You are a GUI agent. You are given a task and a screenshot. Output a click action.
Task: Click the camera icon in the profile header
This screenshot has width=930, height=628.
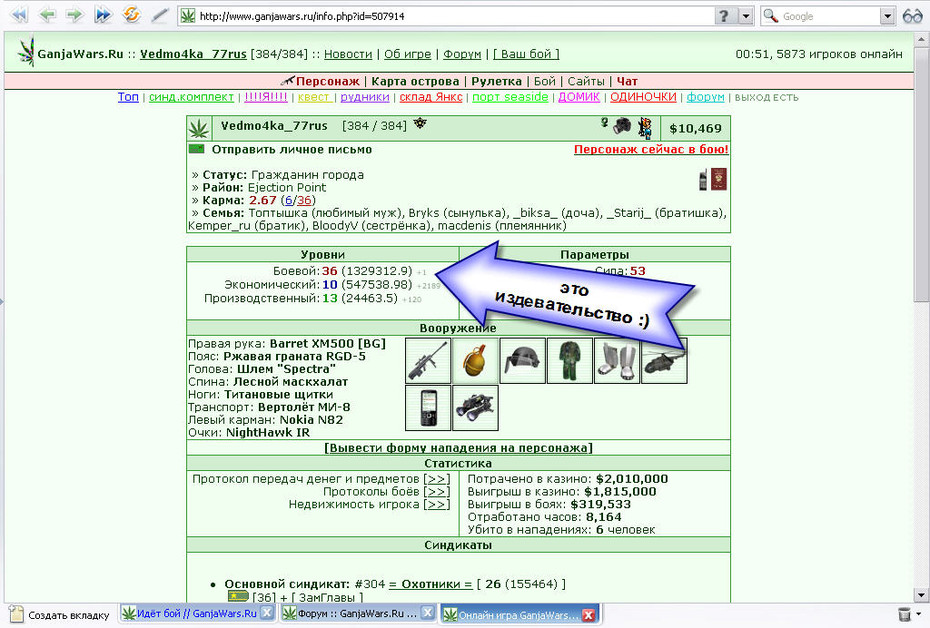coord(622,126)
